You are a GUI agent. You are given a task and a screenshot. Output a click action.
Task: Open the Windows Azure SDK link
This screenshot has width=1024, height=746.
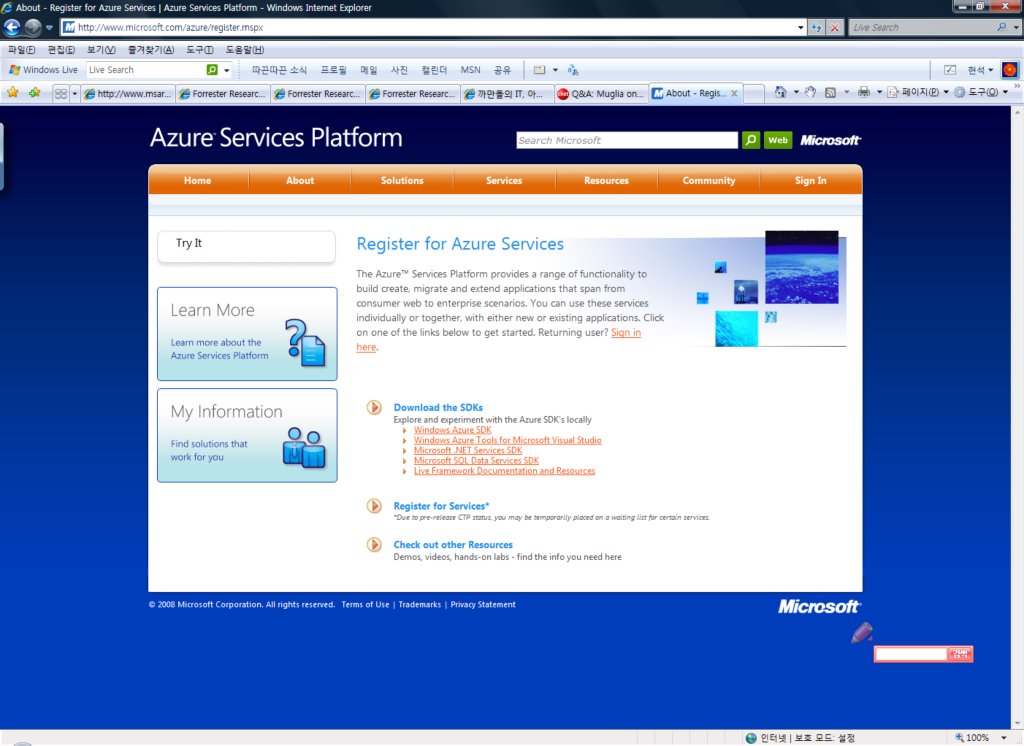tap(453, 430)
